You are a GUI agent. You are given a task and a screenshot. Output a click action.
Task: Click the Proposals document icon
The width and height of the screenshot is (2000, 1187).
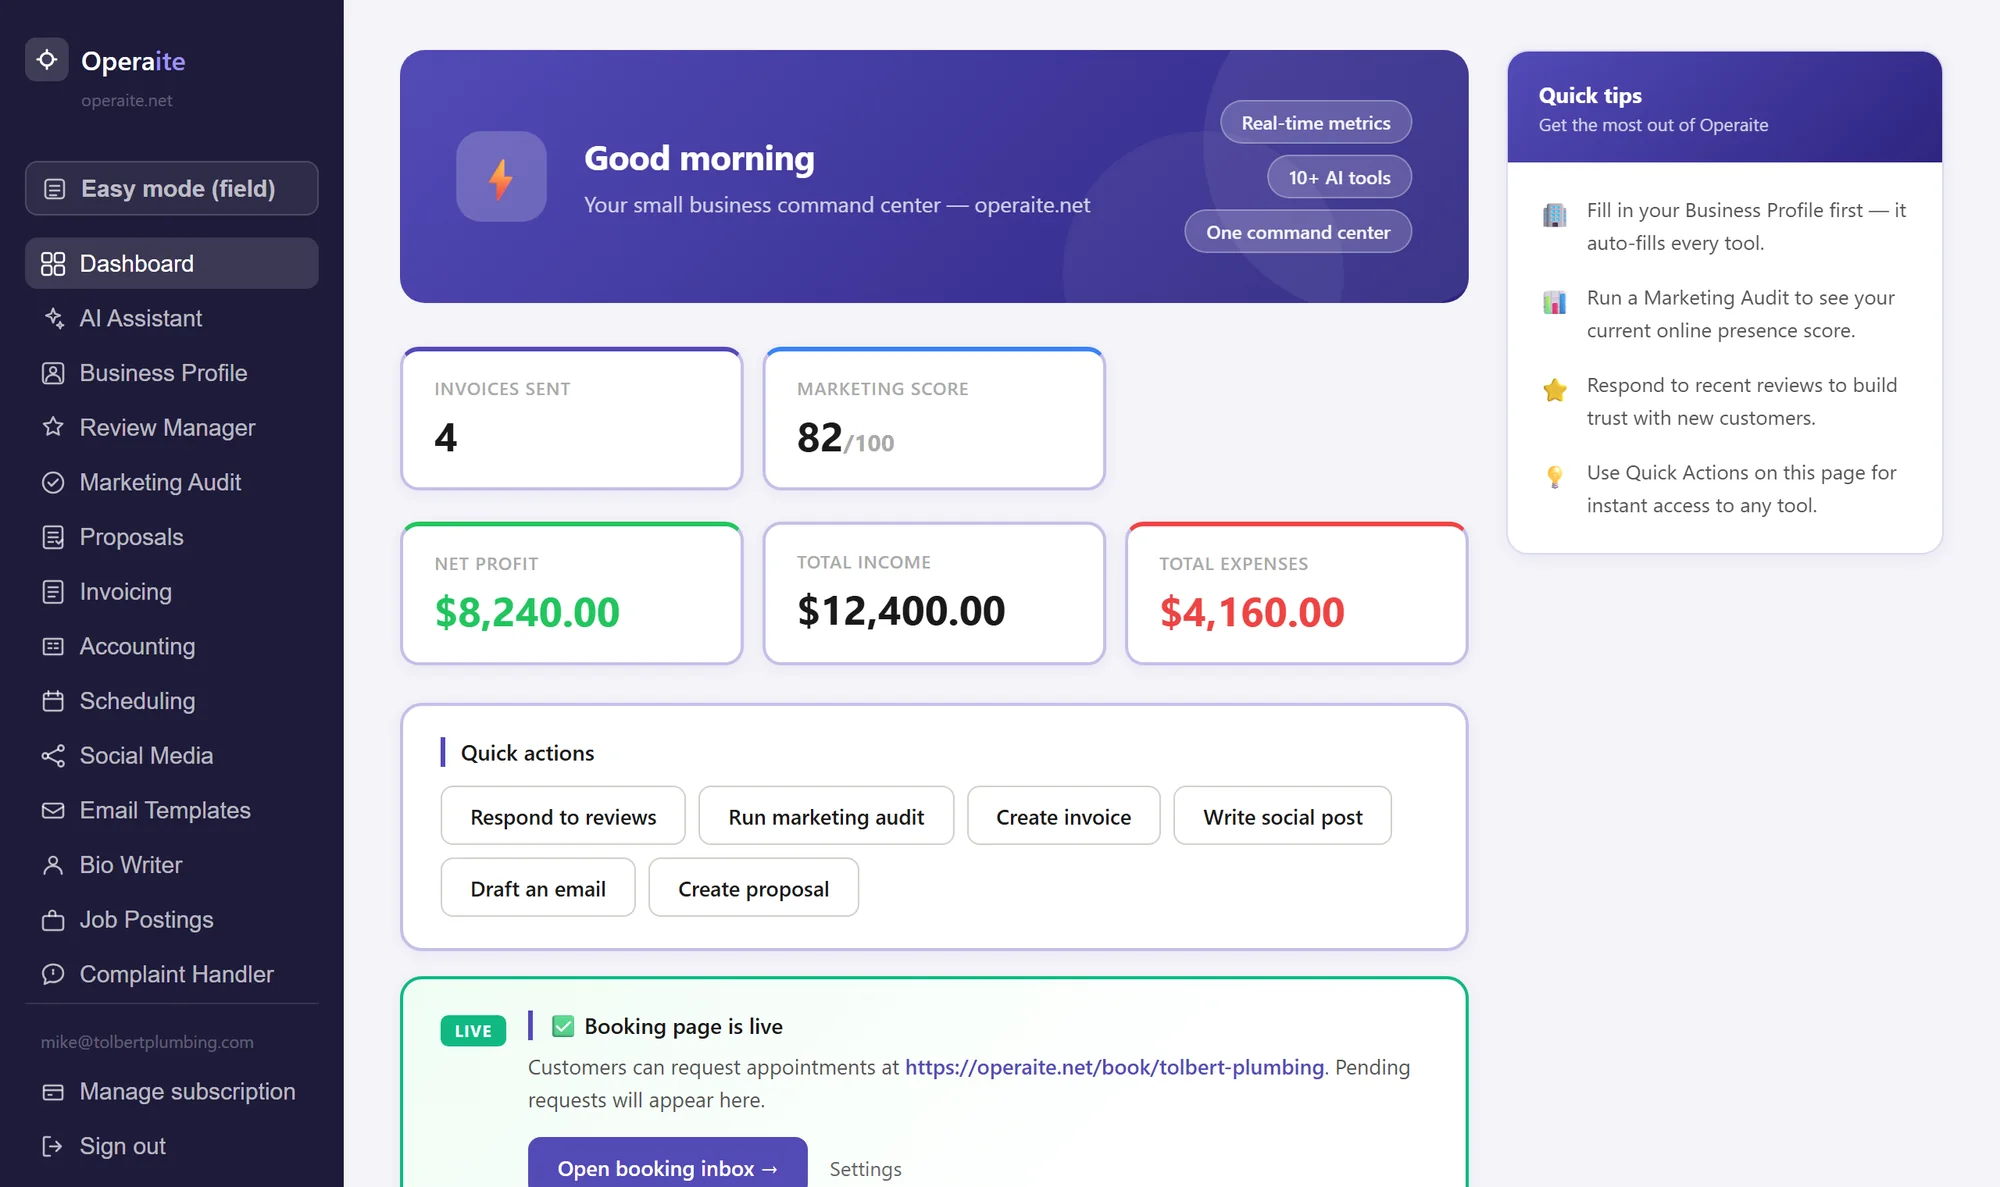(x=53, y=537)
